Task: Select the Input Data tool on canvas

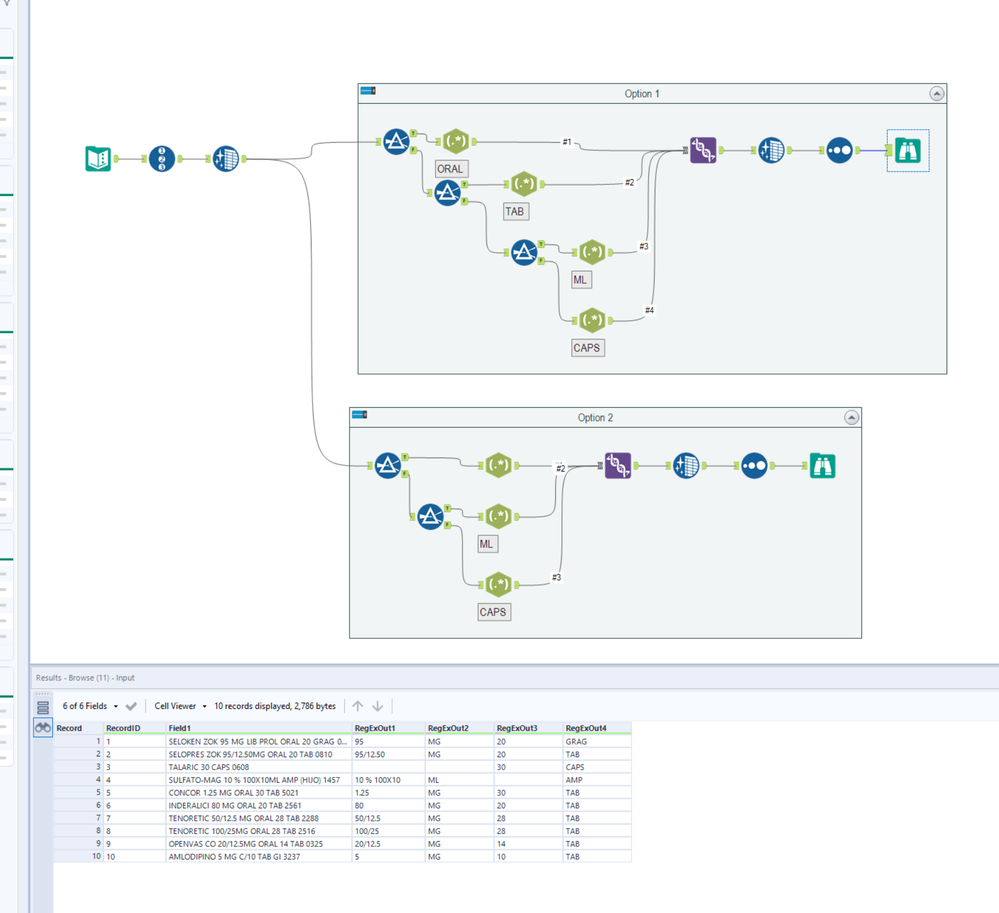Action: click(98, 159)
